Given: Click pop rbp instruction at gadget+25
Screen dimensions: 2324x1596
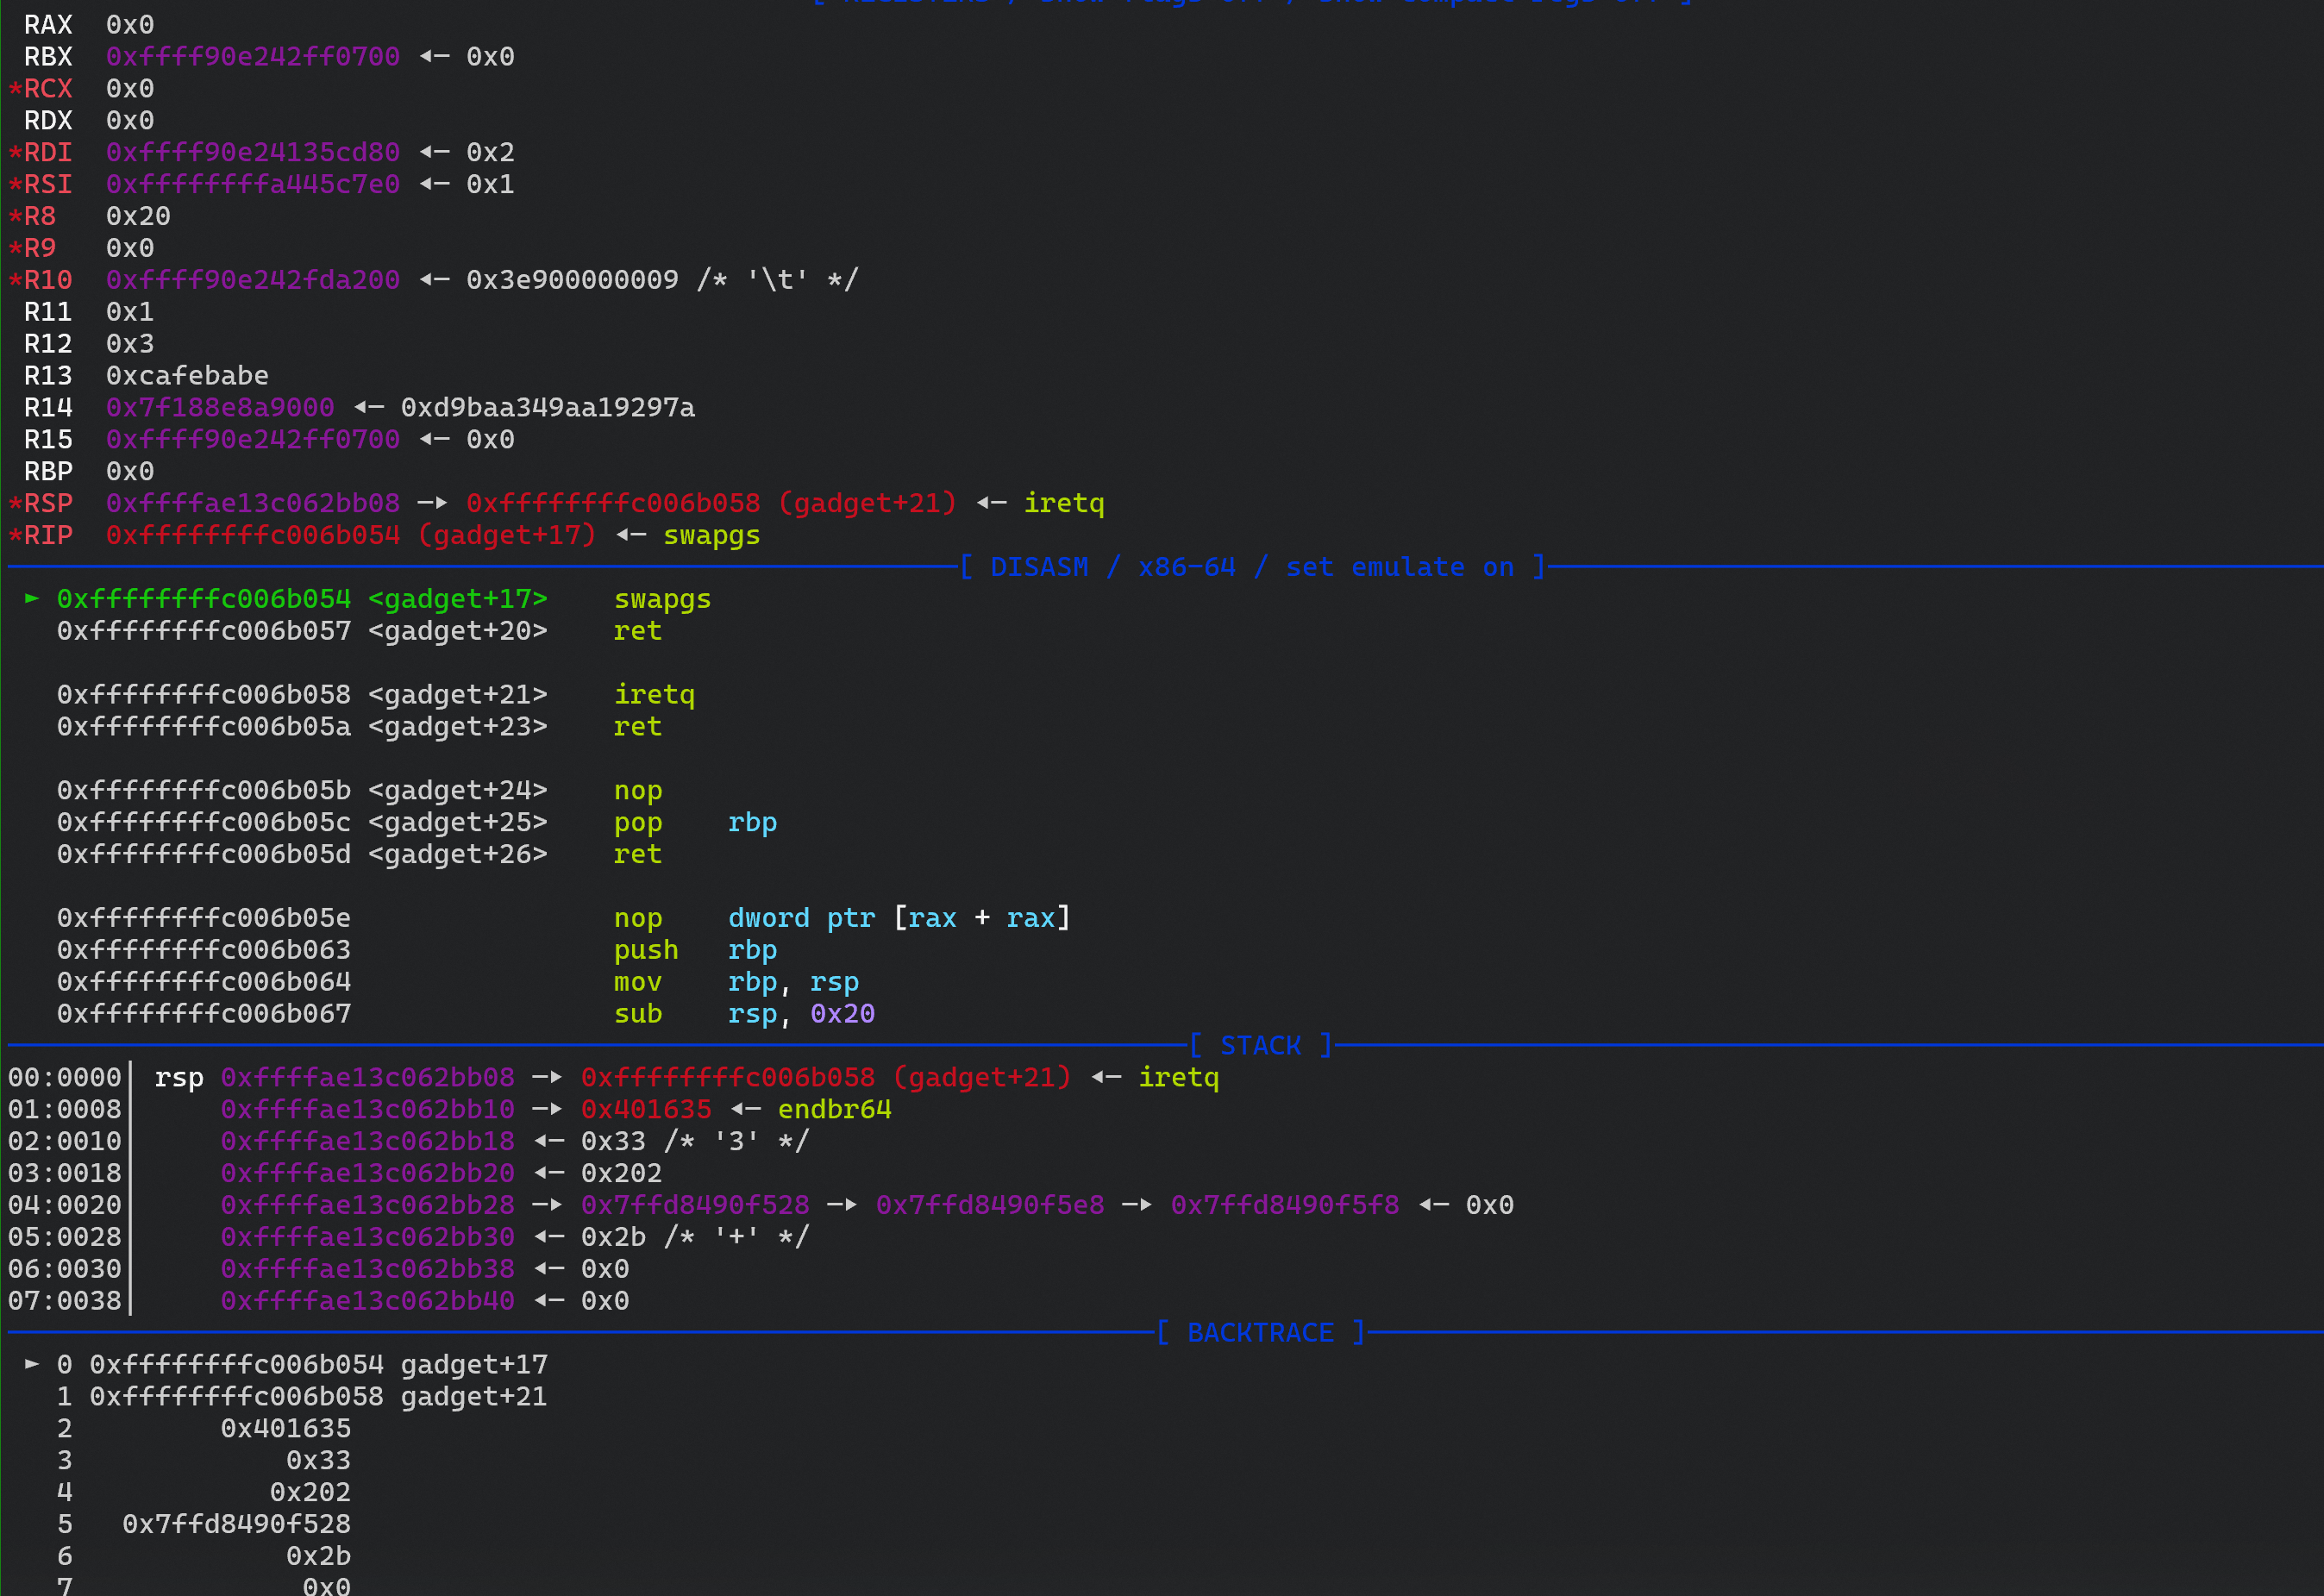Looking at the screenshot, I should click(x=695, y=823).
